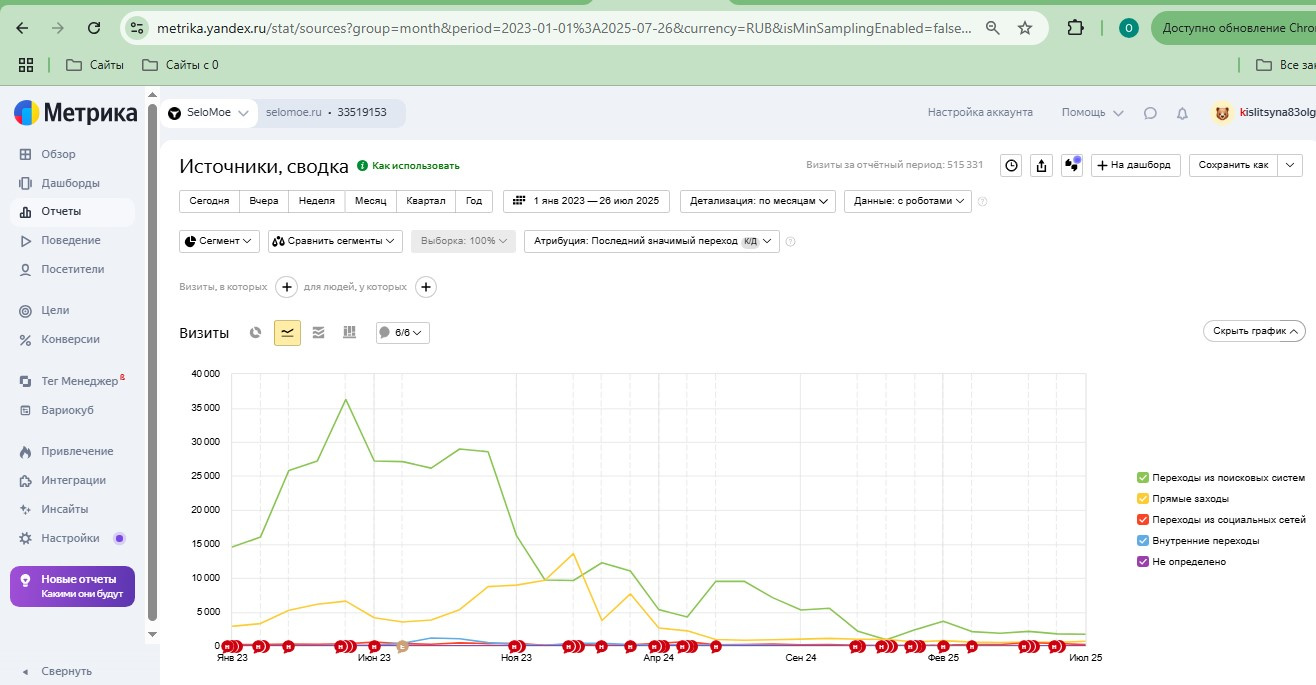Viewport: 1316px width, 685px height.
Task: Click Сохранить как button
Action: click(1233, 165)
